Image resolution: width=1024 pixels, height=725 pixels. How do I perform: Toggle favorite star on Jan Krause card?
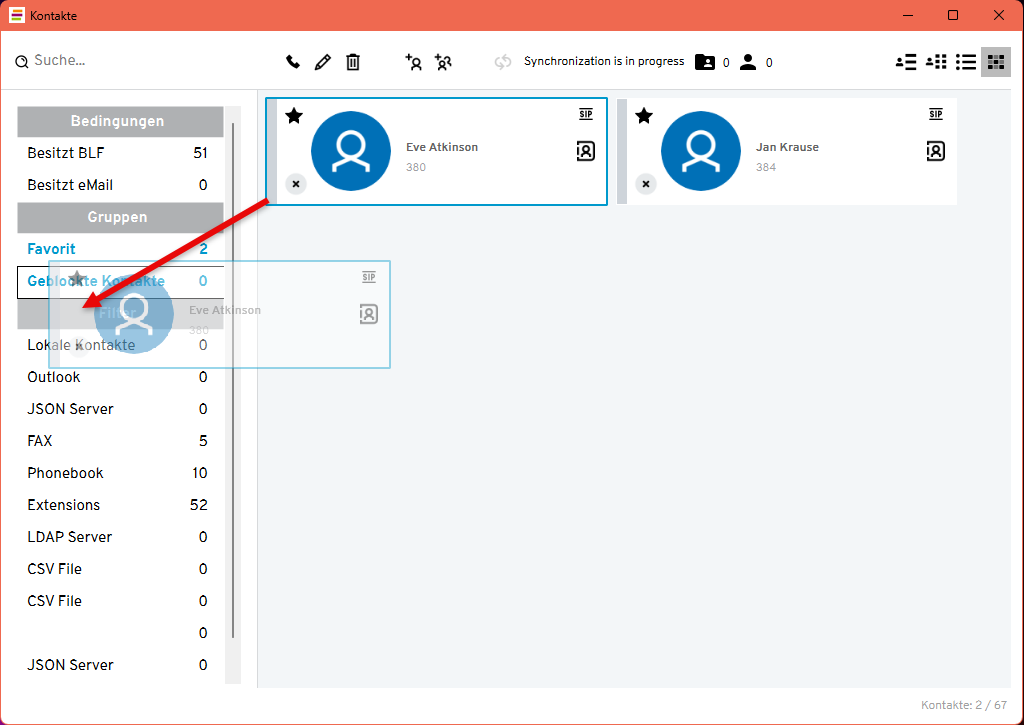pos(644,116)
